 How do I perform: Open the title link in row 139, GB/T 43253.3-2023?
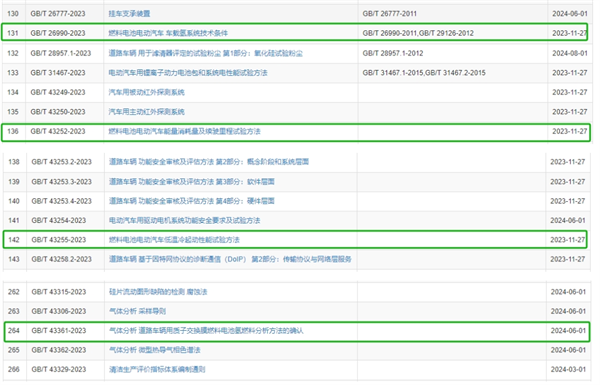coord(191,182)
